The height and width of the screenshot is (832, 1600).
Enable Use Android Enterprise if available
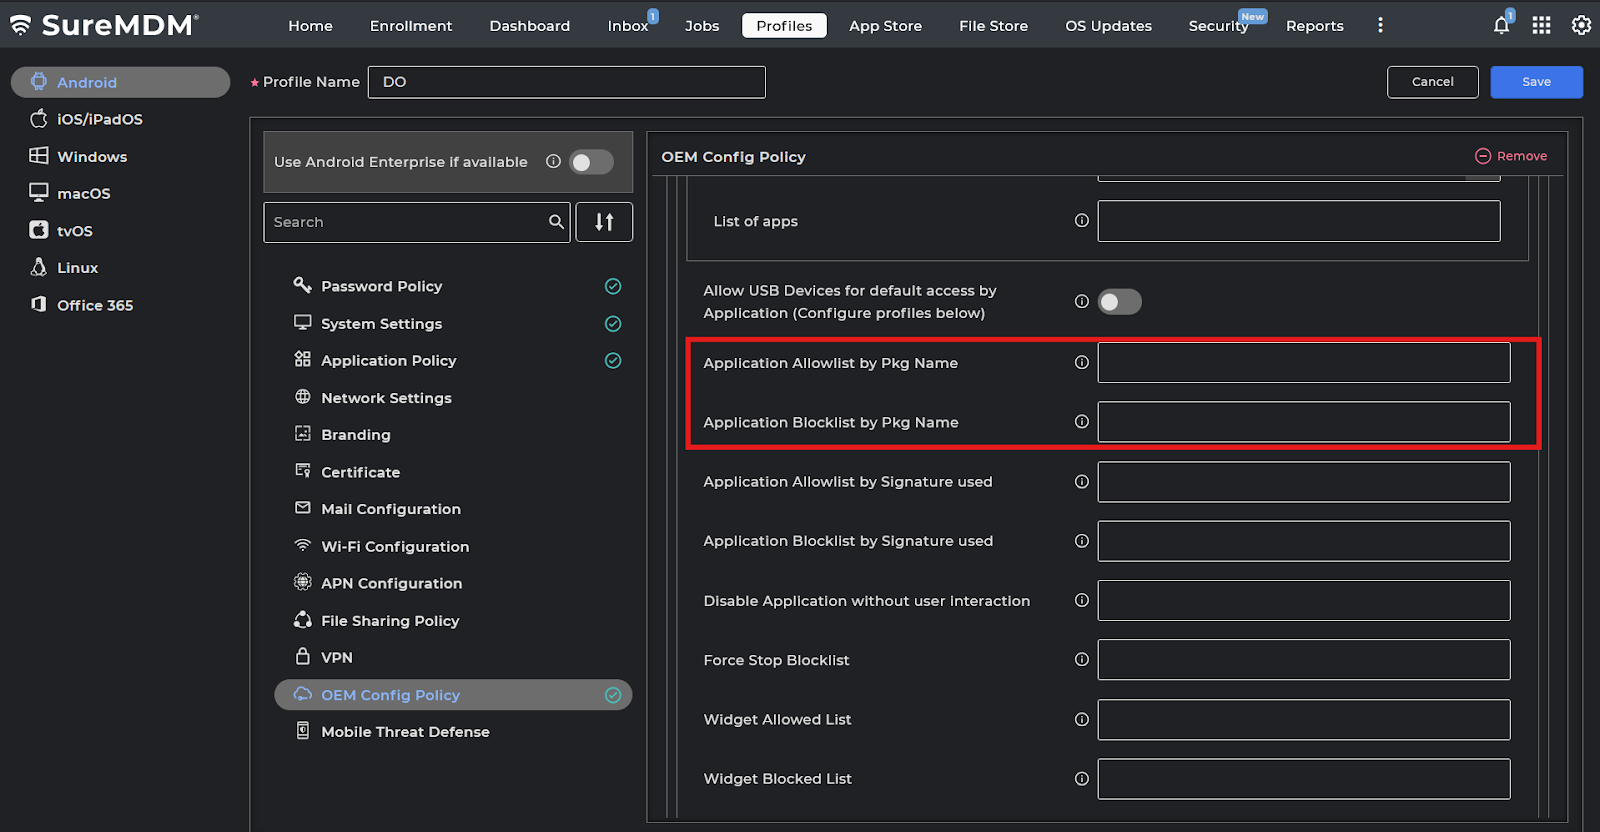591,162
